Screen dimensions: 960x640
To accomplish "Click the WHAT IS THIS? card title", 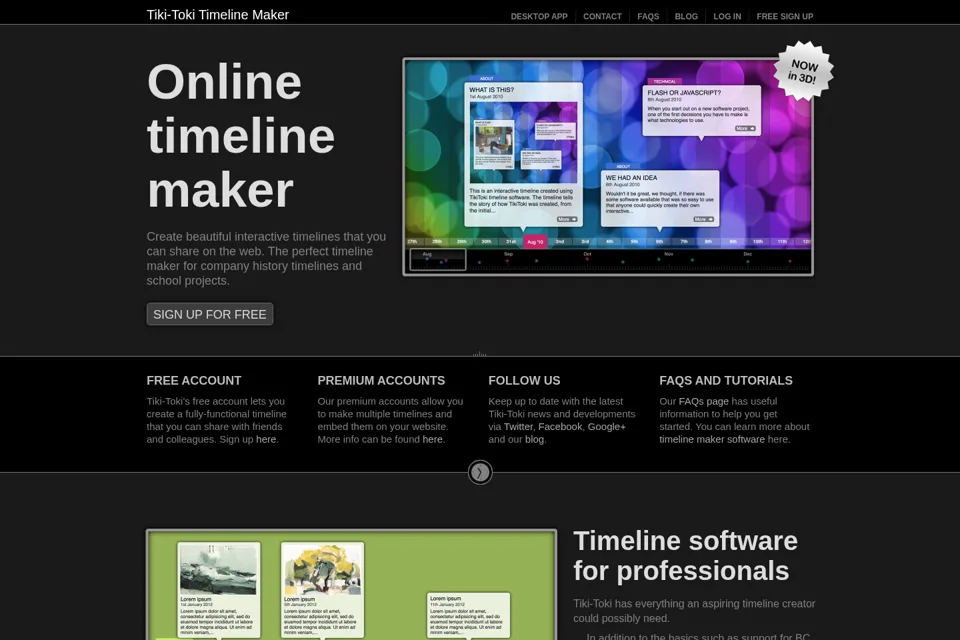I will point(492,89).
